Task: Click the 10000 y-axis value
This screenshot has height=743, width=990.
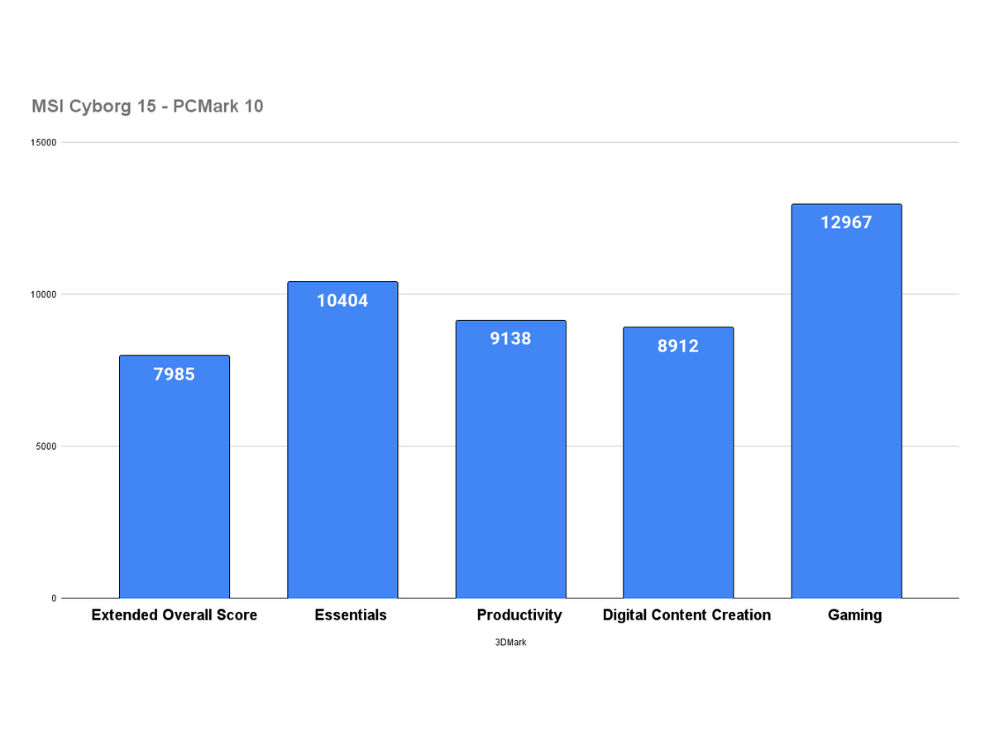Action: tap(44, 295)
